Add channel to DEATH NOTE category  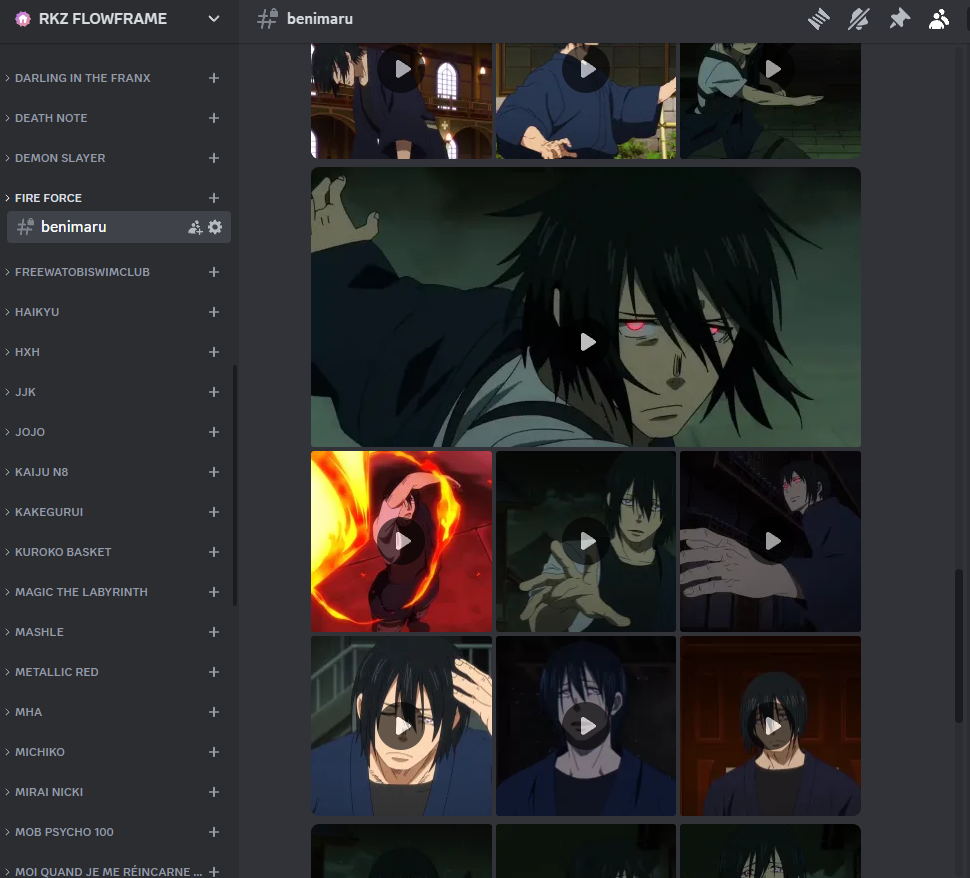(214, 118)
